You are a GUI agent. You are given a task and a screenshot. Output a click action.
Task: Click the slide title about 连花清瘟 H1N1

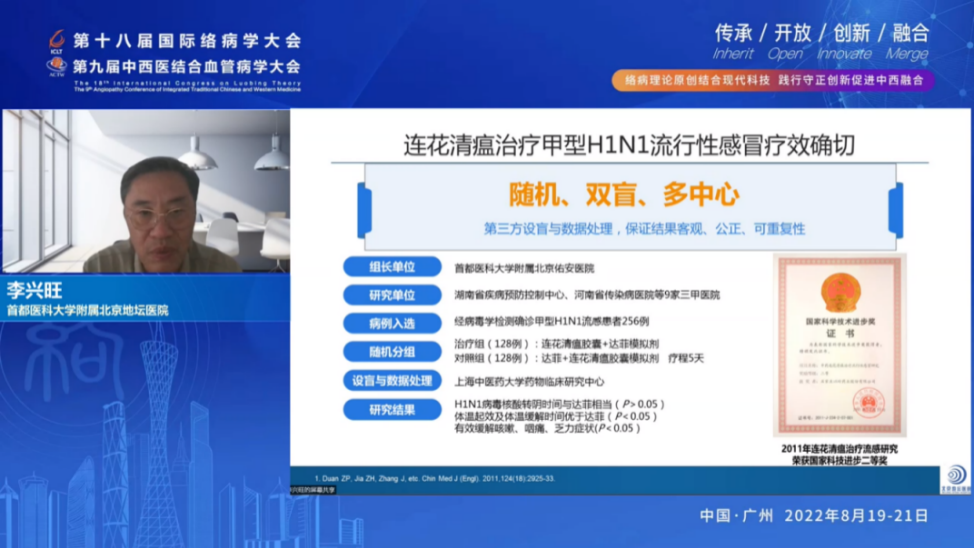pos(628,145)
